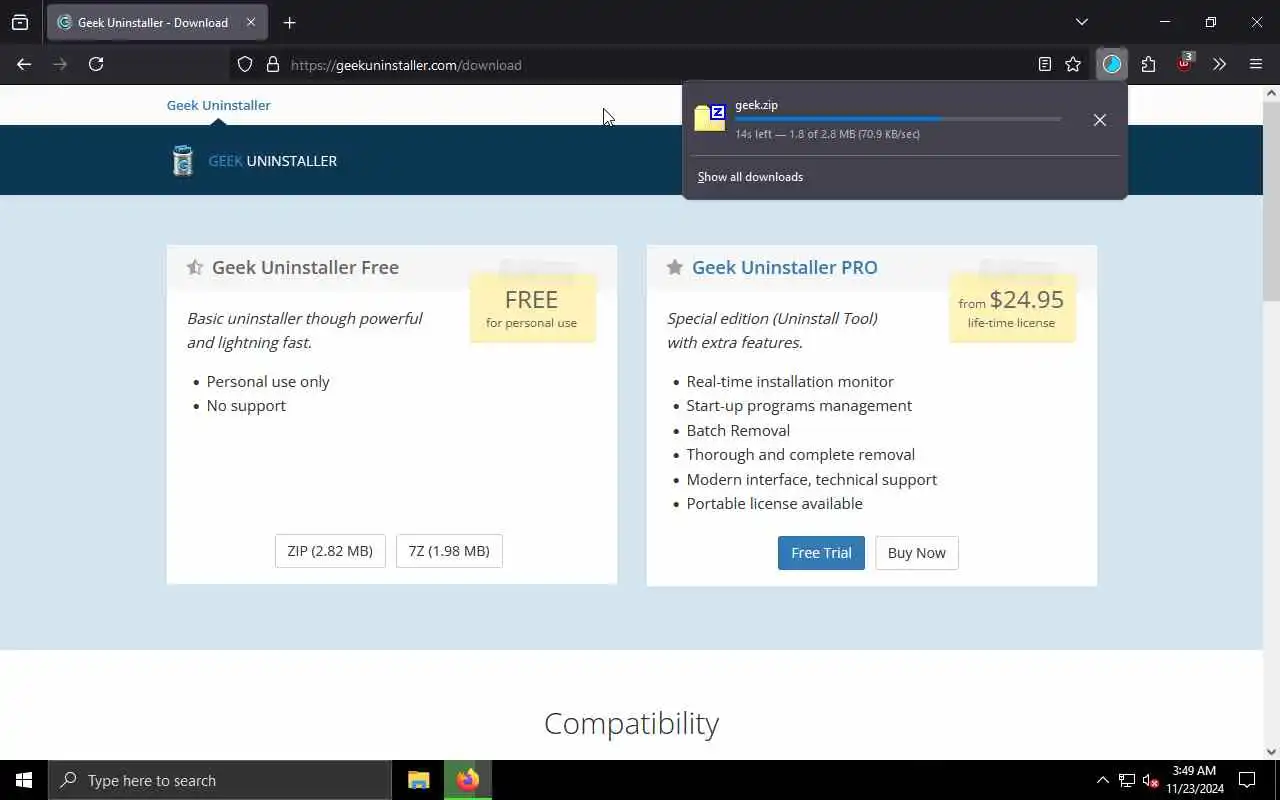Show all downloads

(750, 177)
